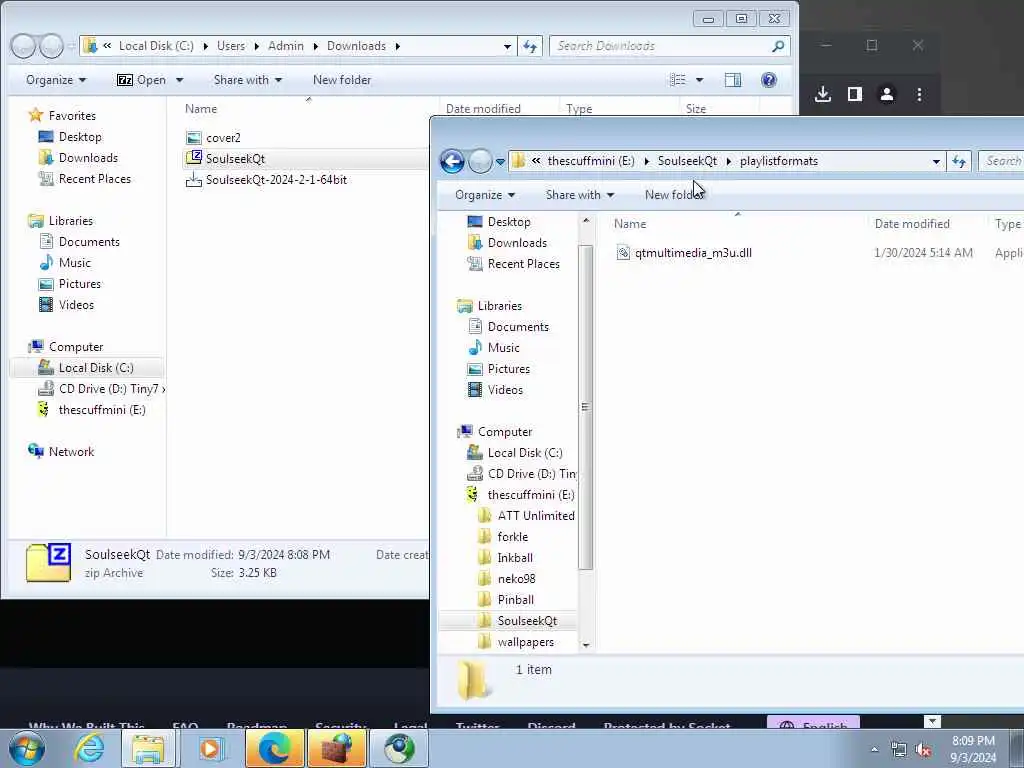Open browser three-dot menu

coord(919,94)
